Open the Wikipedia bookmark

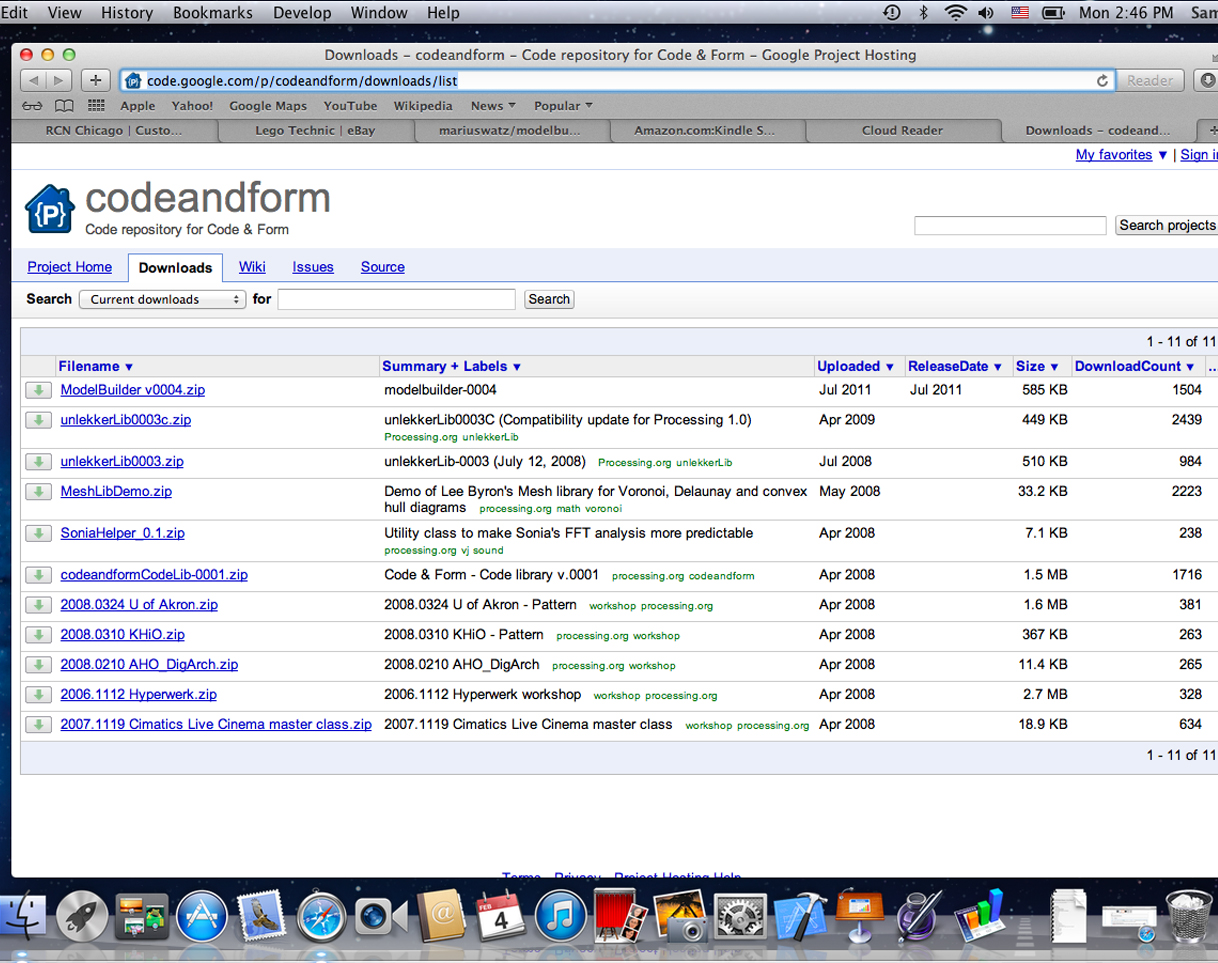point(423,106)
